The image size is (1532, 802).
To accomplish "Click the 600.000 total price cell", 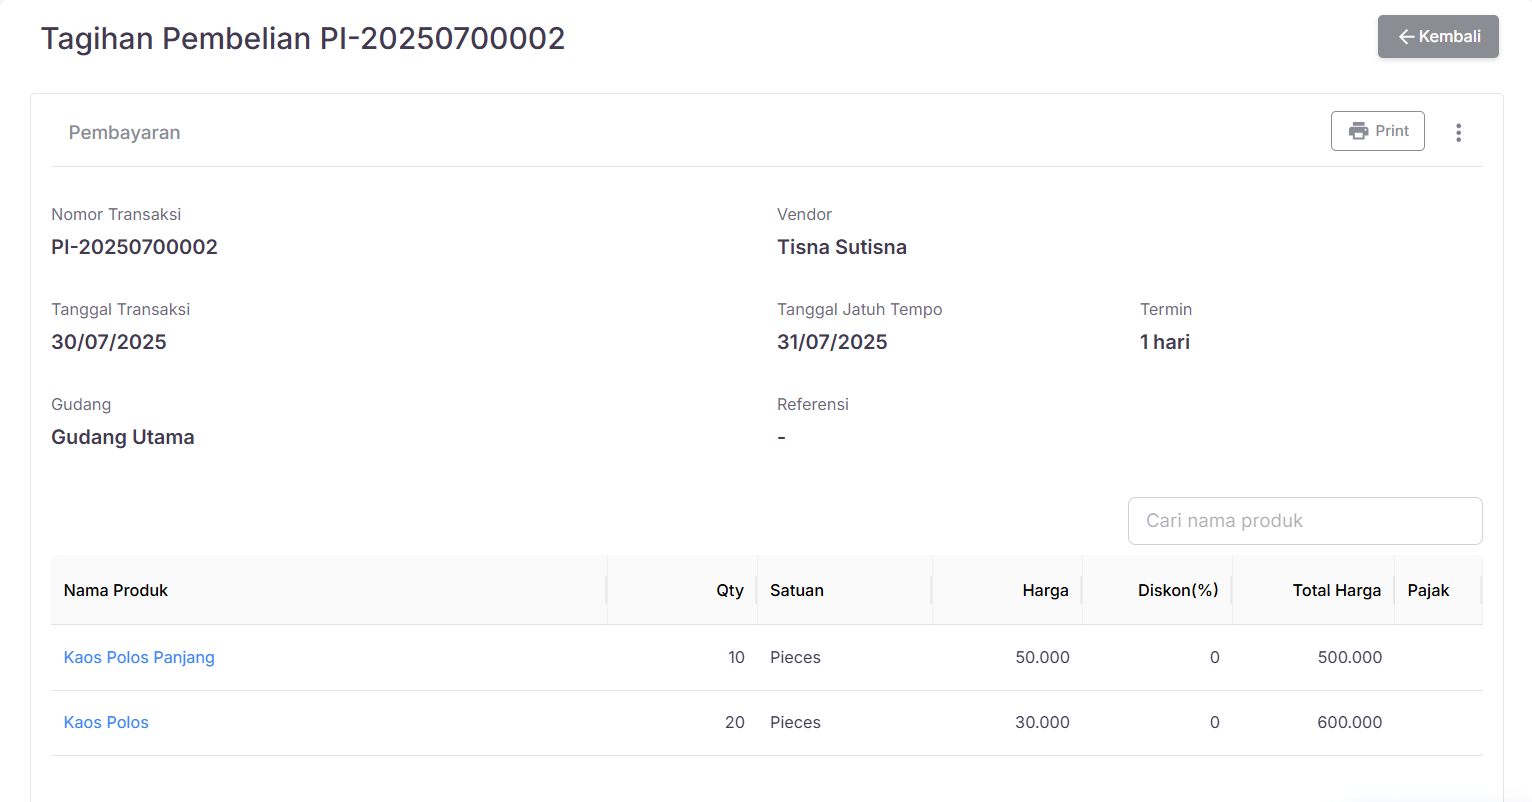I will coord(1349,722).
